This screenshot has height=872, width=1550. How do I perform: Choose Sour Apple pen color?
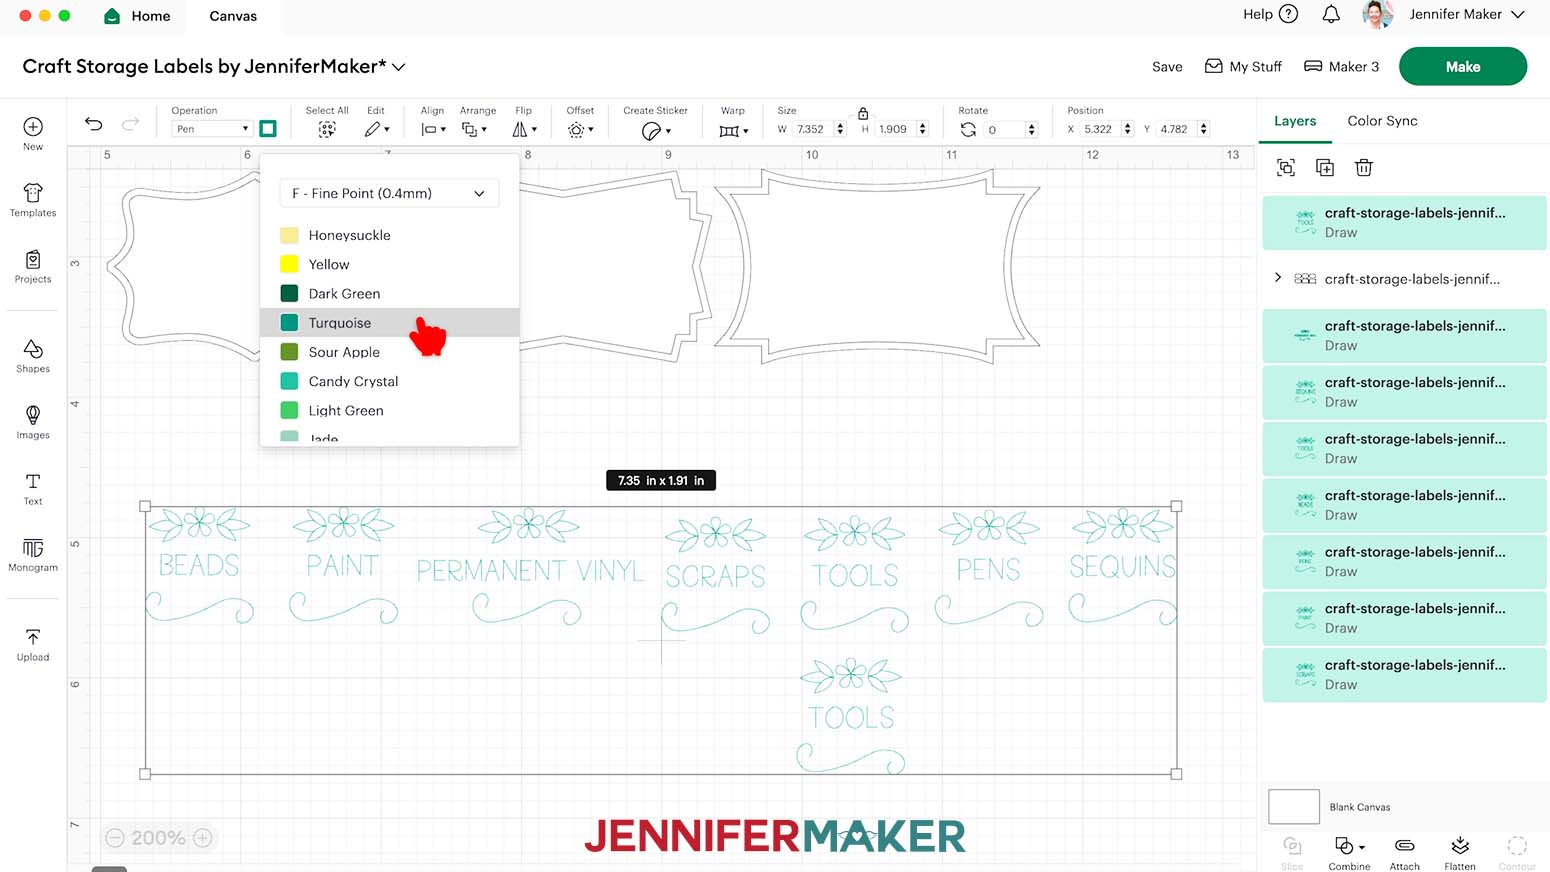pyautogui.click(x=389, y=352)
